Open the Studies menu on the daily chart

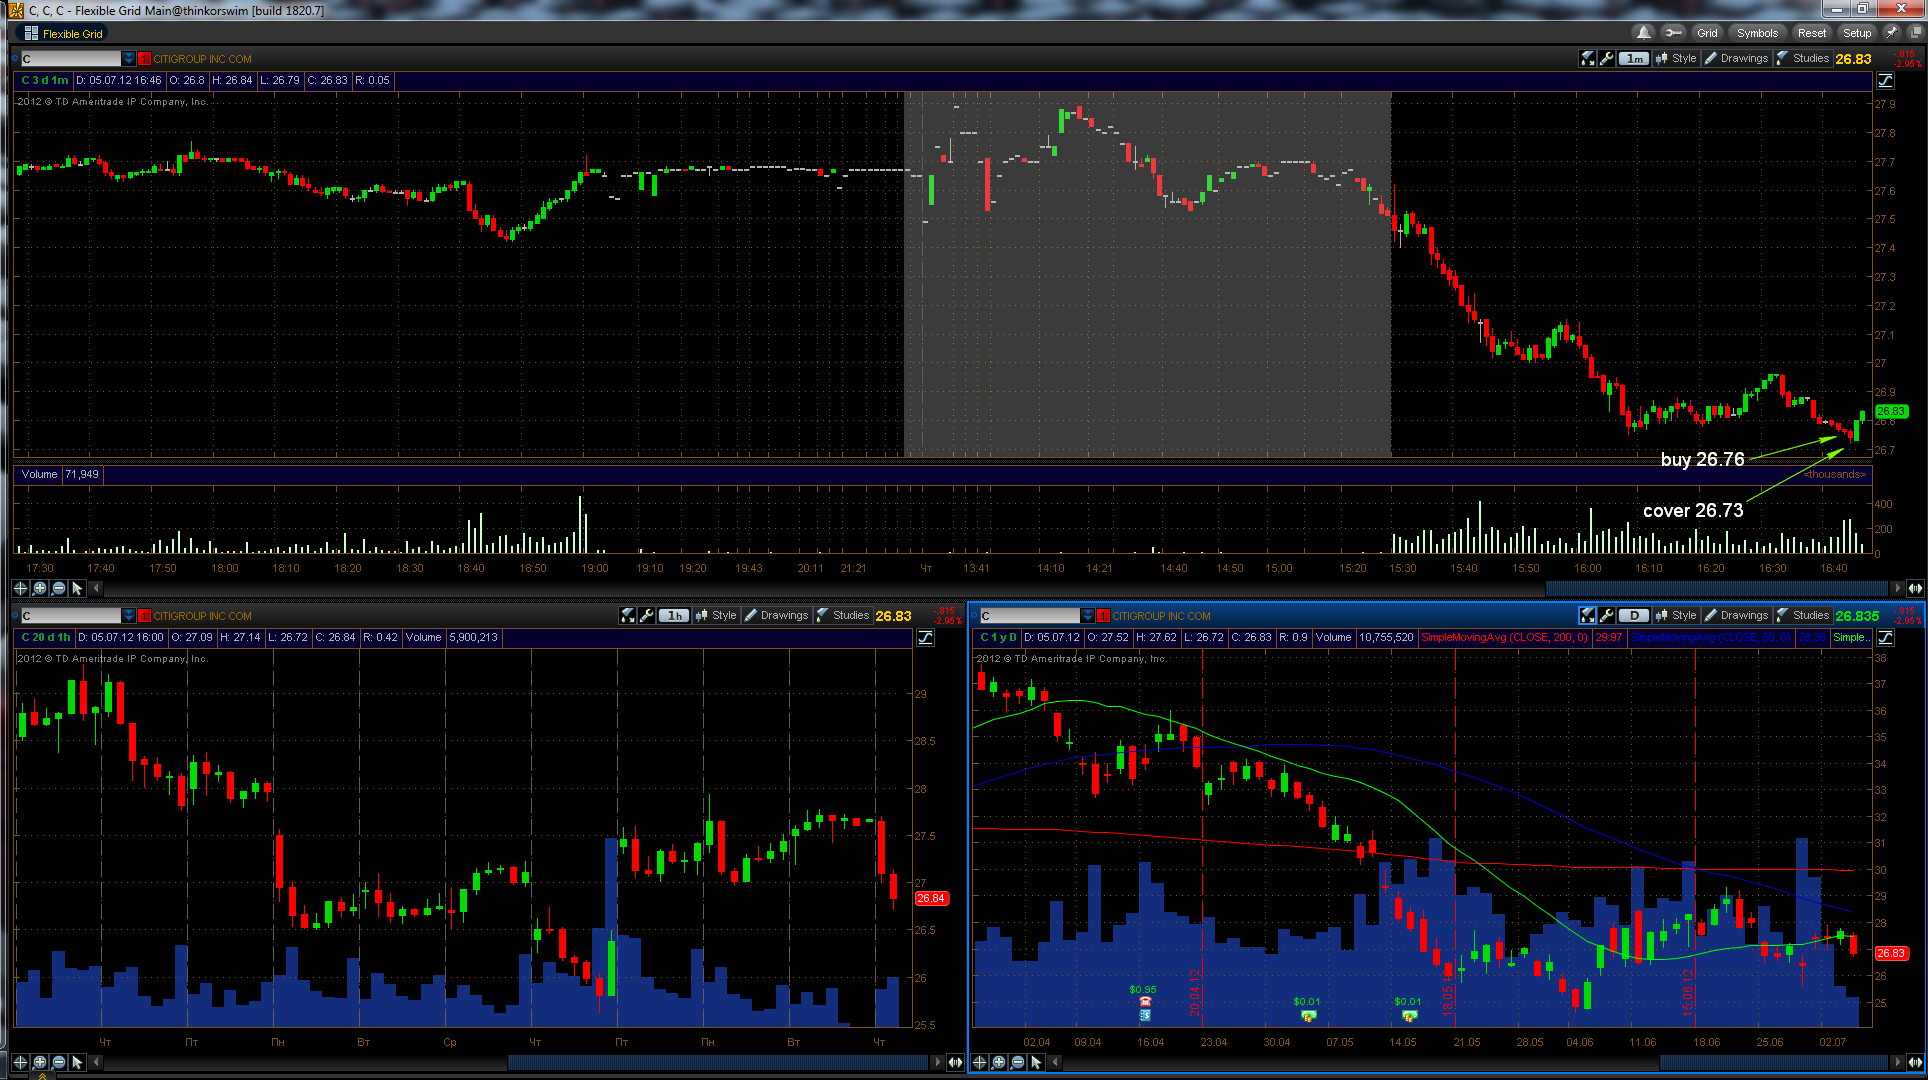1803,616
